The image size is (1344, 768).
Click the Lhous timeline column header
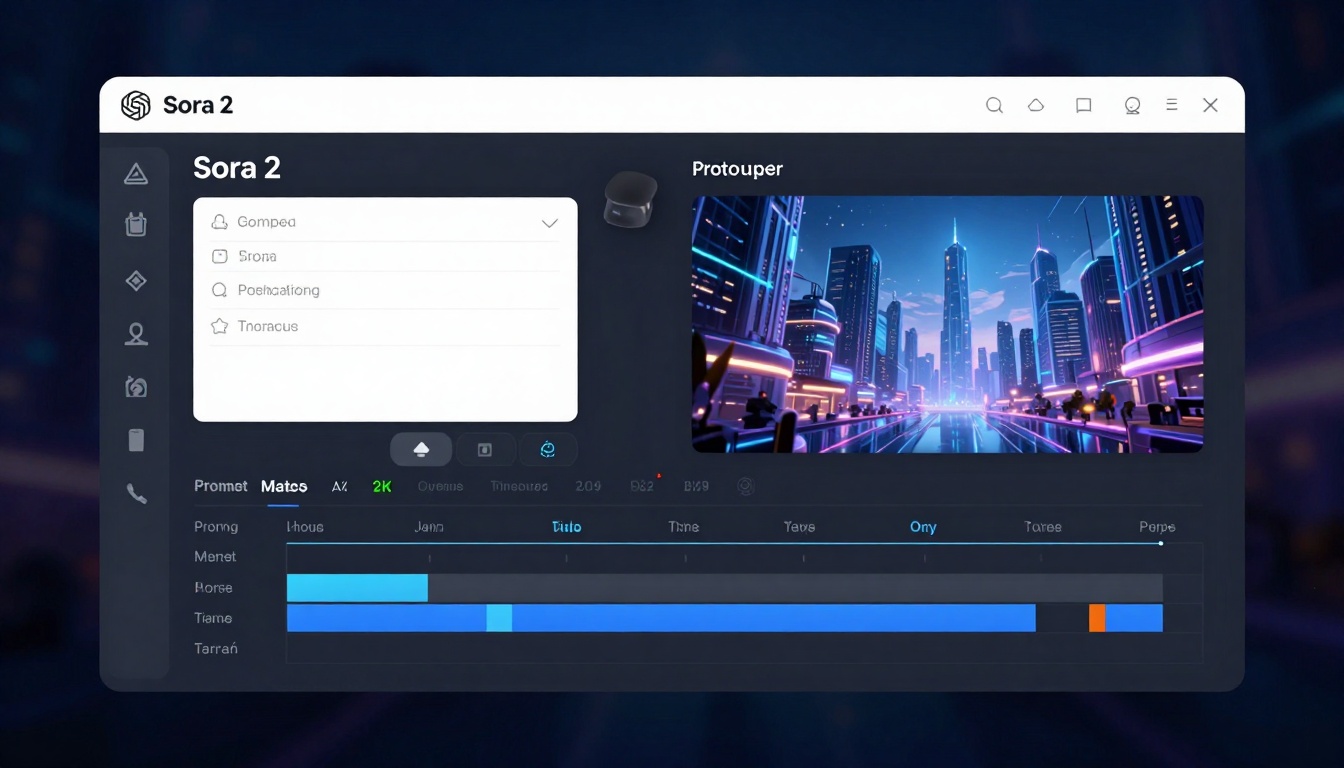[x=305, y=526]
